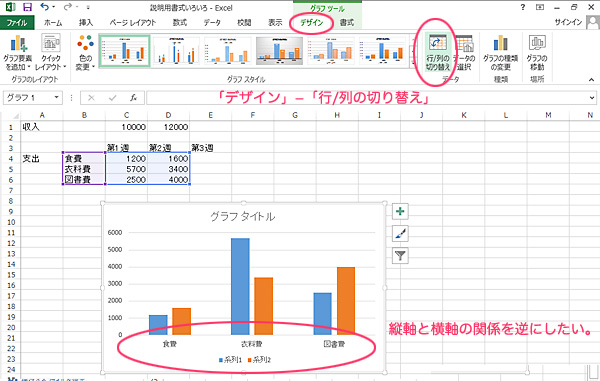Screen dimensions: 600x381
Task: Click the Undo arrow in quick access toolbar
Action: tap(45, 7)
